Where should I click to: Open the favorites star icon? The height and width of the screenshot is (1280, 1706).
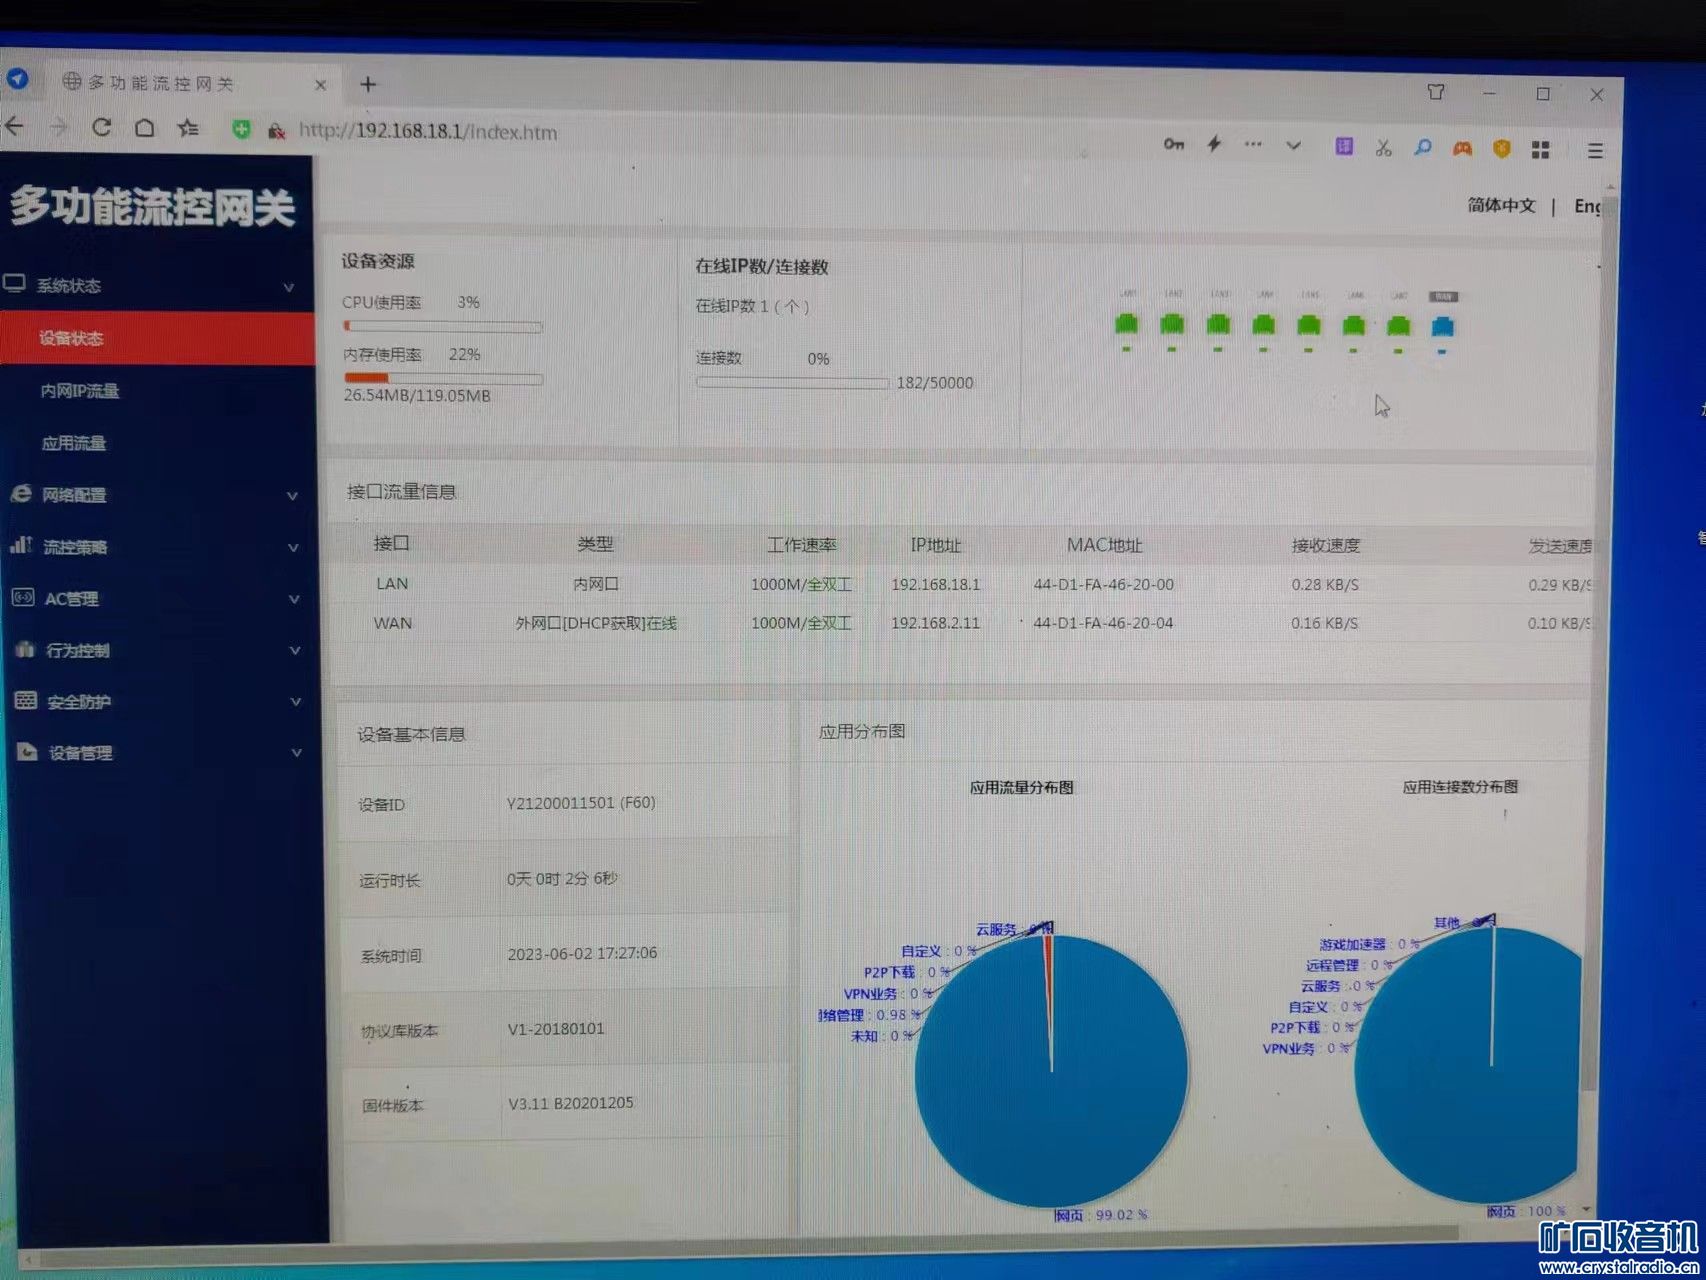pyautogui.click(x=188, y=128)
